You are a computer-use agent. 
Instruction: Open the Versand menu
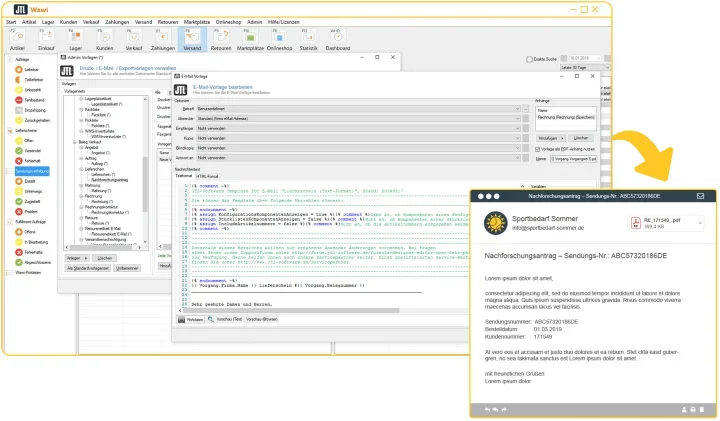pyautogui.click(x=143, y=22)
